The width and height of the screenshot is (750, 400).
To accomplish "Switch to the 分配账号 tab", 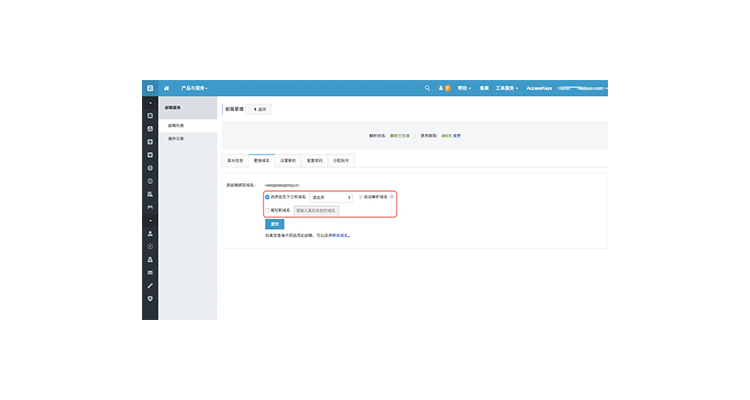I will [341, 161].
